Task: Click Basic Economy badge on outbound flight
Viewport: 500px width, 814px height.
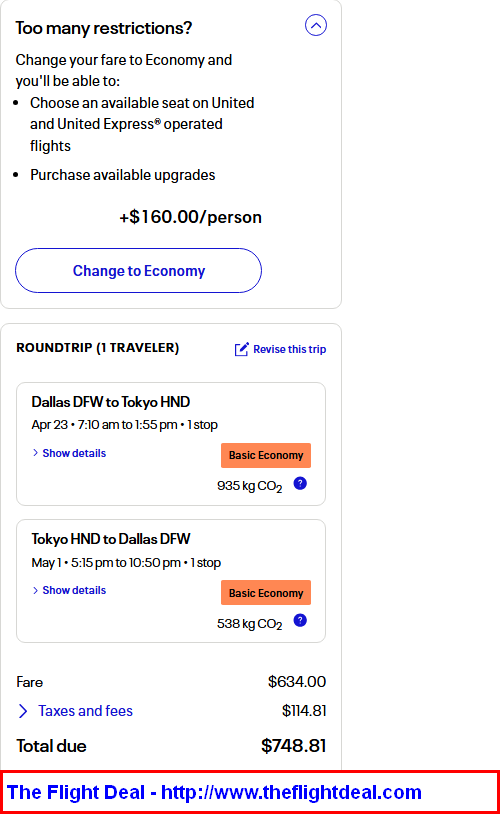Action: [266, 455]
